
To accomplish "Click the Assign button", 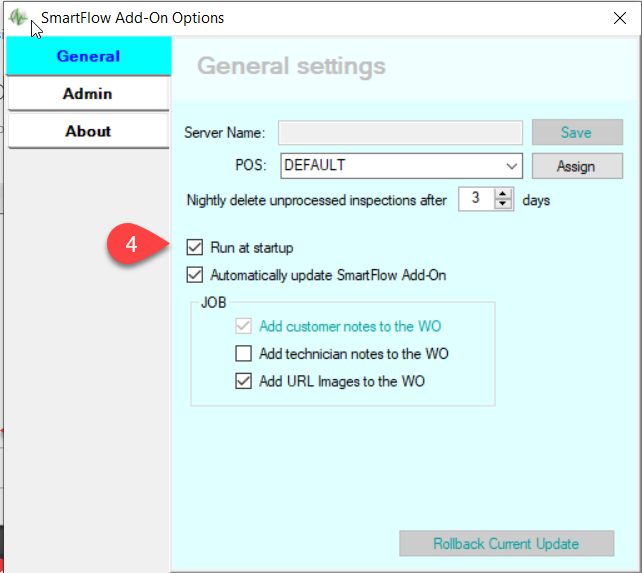I will tap(577, 166).
